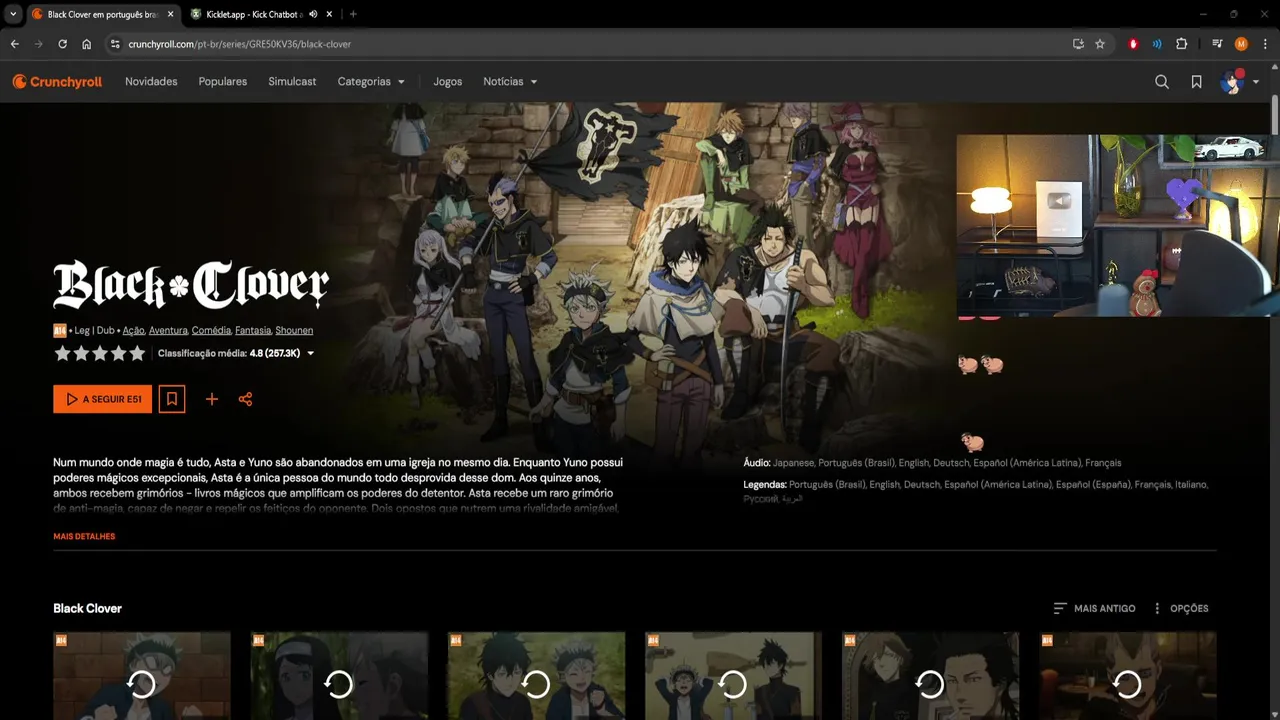Click the page vertical scrollbar thumb
Image resolution: width=1280 pixels, height=720 pixels.
pyautogui.click(x=1275, y=113)
